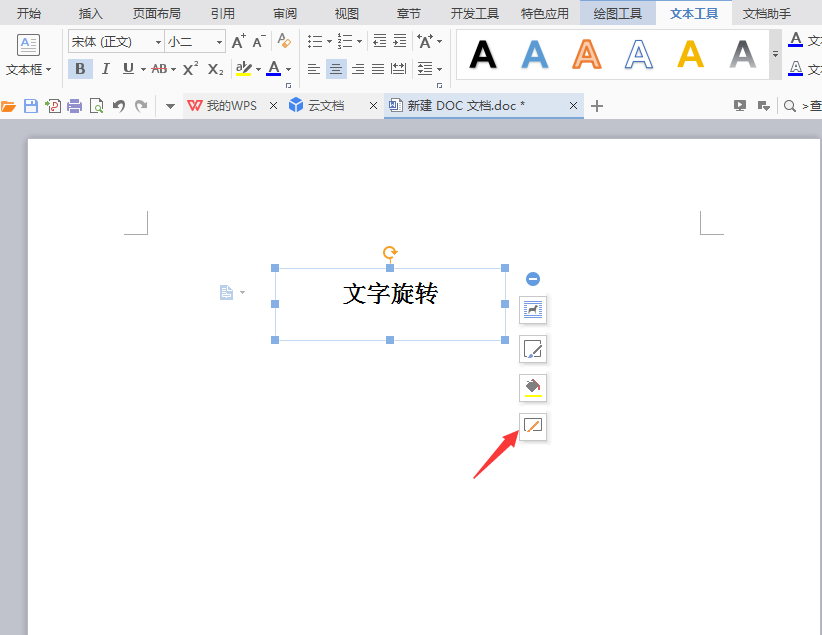Decrease paragraph indent
Viewport: 822px width, 635px height.
(380, 41)
